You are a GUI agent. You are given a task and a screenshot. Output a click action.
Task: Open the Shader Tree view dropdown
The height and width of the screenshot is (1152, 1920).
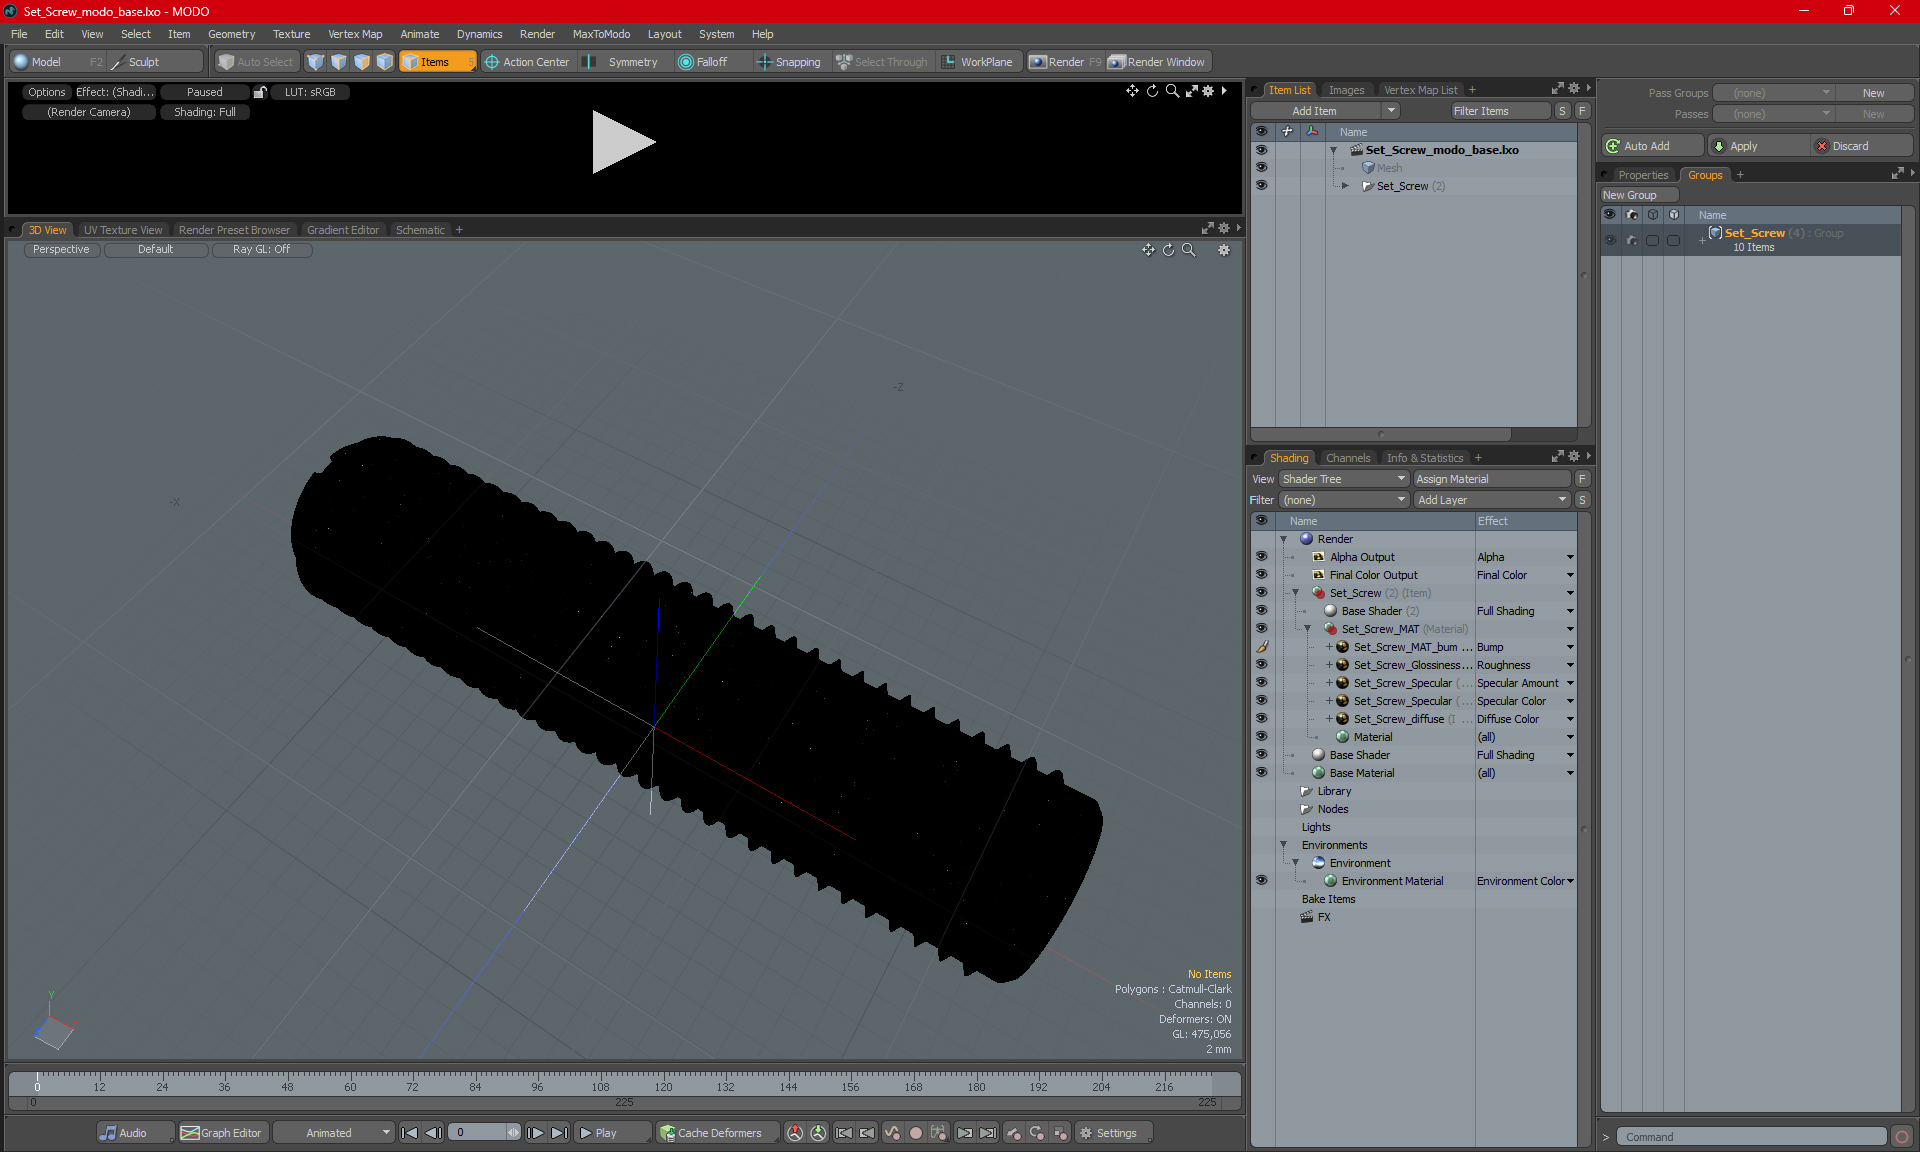coord(1343,479)
